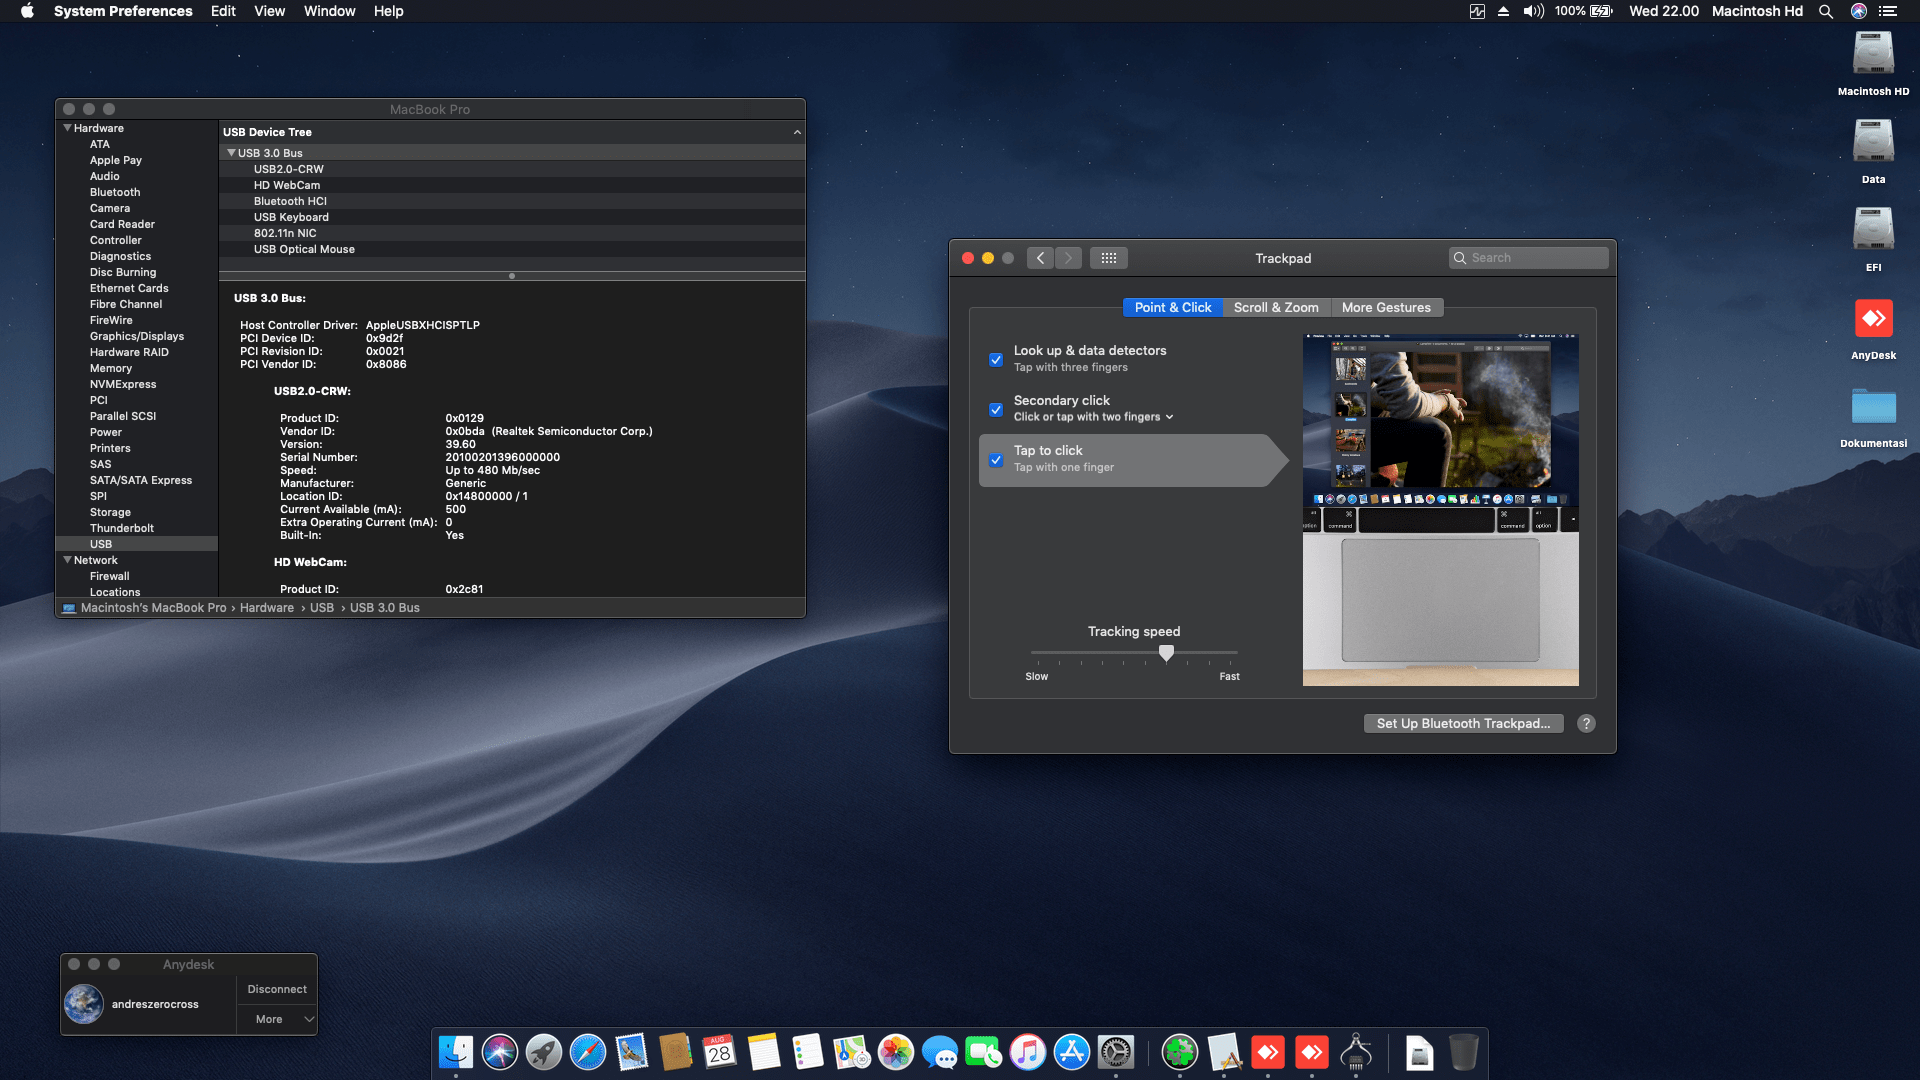Click USB Device Tree sort chevron
The image size is (1920, 1080).
(797, 132)
